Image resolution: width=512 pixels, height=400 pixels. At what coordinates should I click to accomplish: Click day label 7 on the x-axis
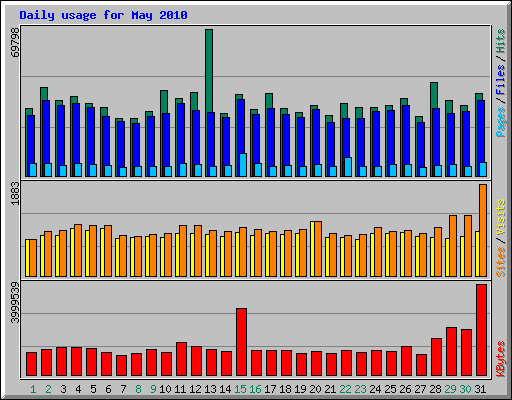click(123, 389)
